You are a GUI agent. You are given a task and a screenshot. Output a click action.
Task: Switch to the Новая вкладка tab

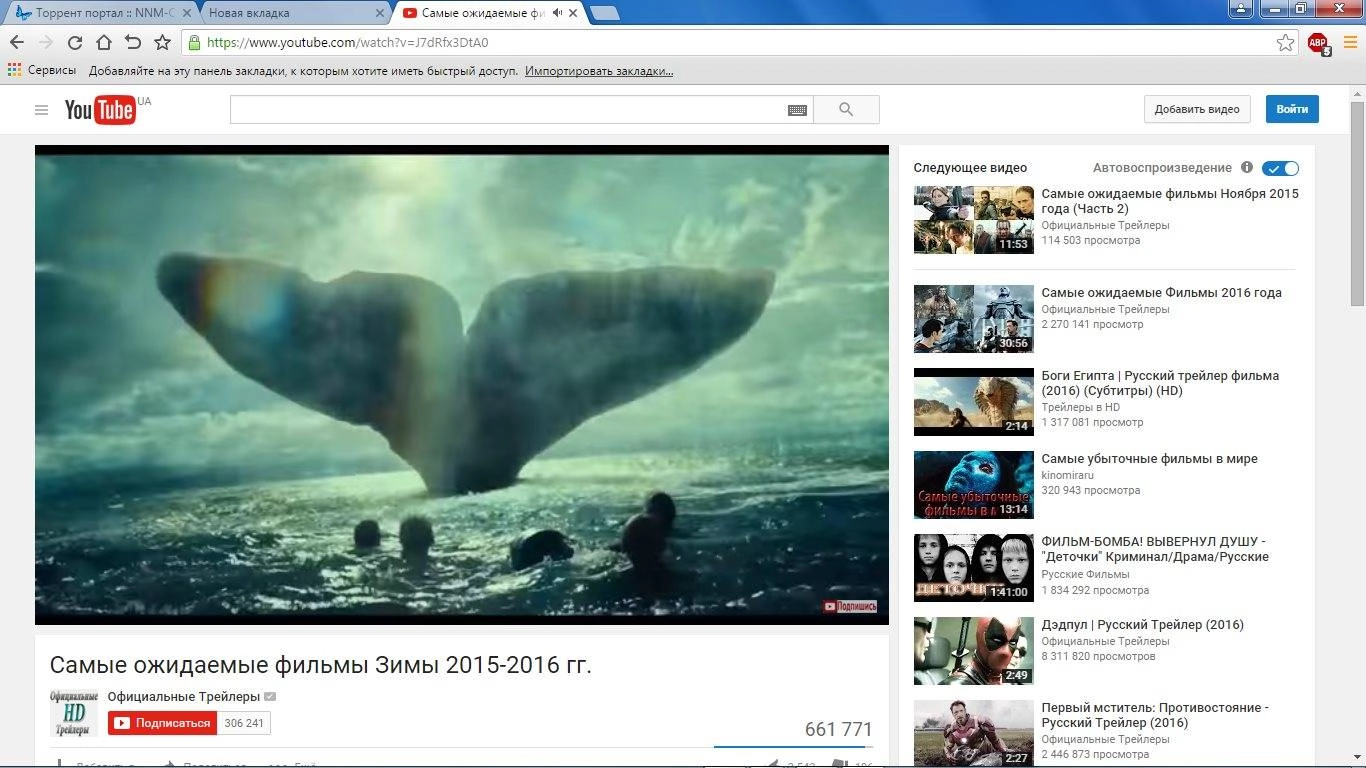(x=292, y=13)
